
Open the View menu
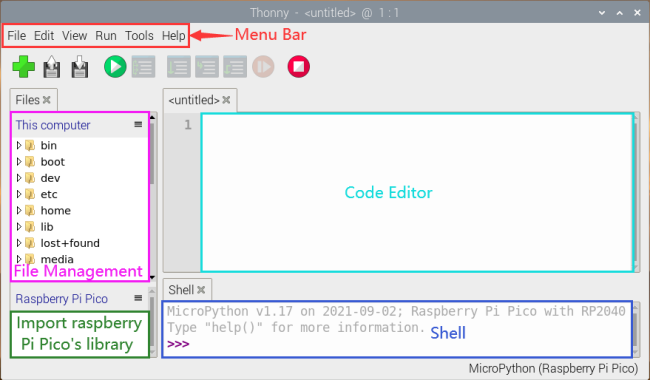[x=75, y=36]
